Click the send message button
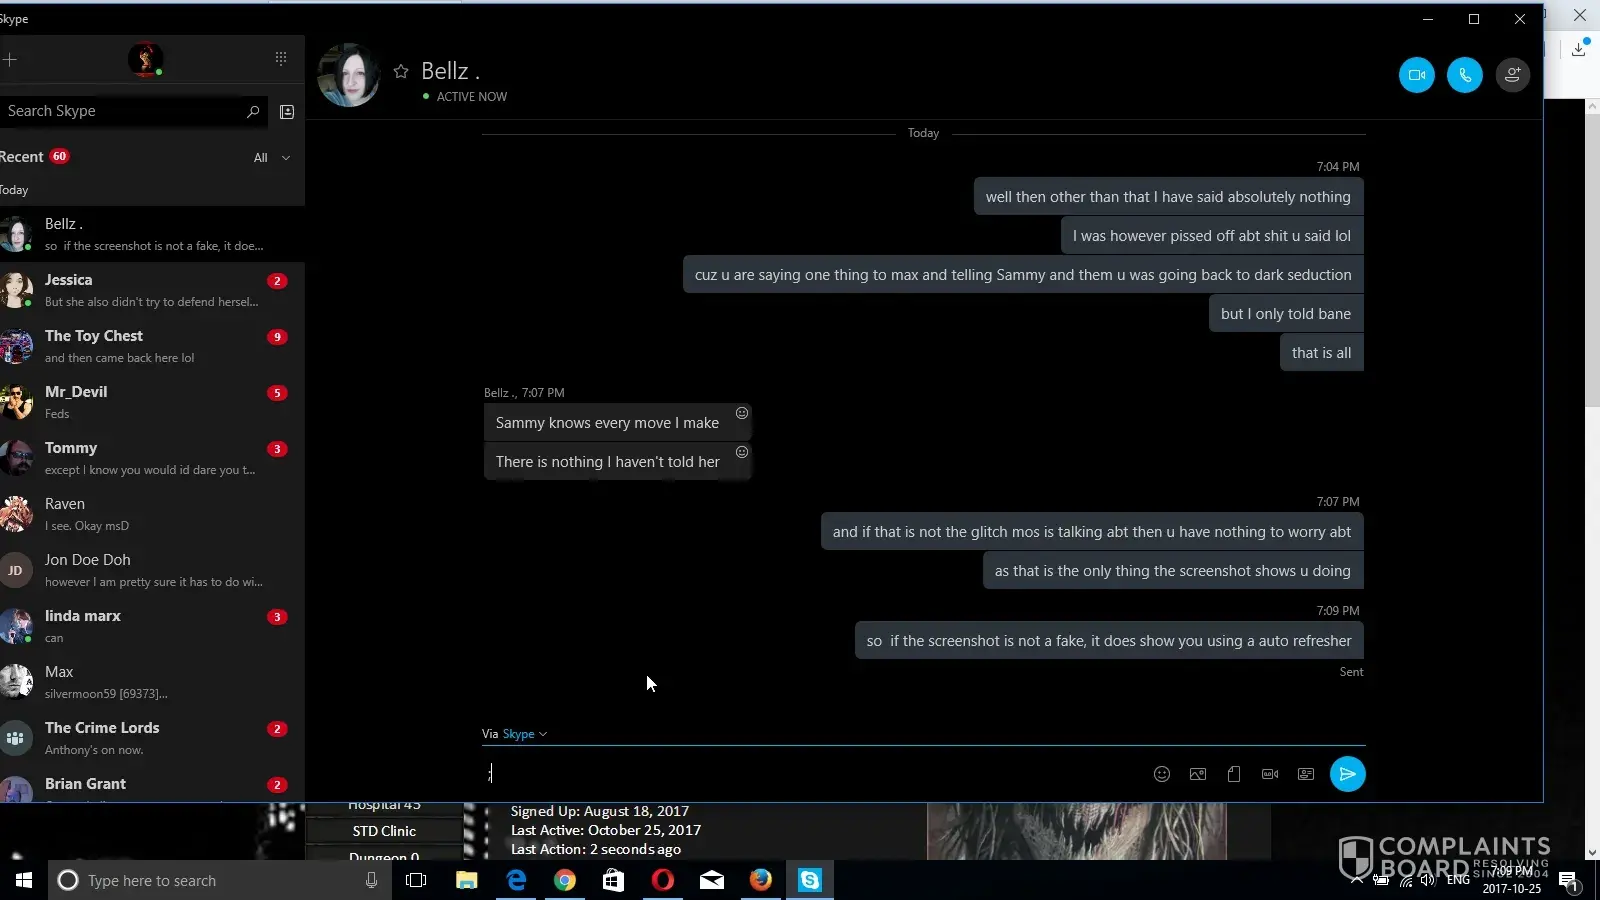 [1347, 774]
